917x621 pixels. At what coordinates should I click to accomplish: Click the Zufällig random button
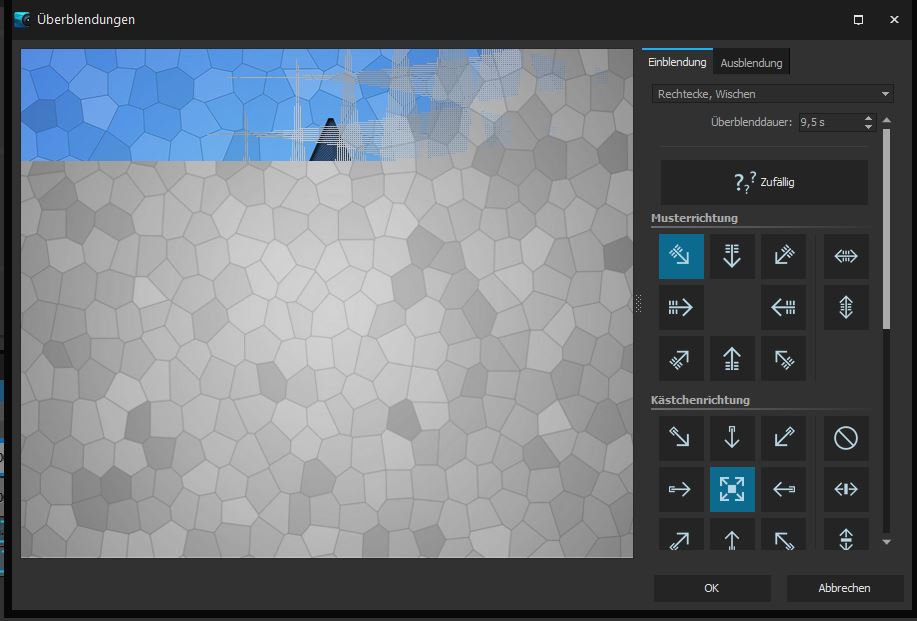764,182
